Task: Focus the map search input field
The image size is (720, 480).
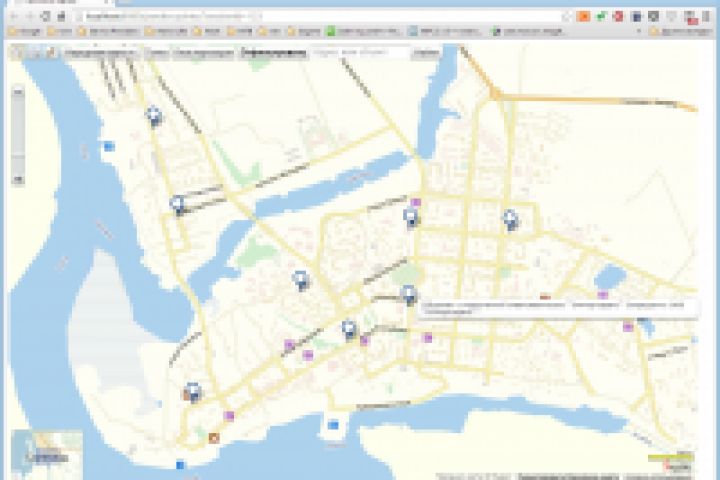Action: pyautogui.click(x=360, y=53)
